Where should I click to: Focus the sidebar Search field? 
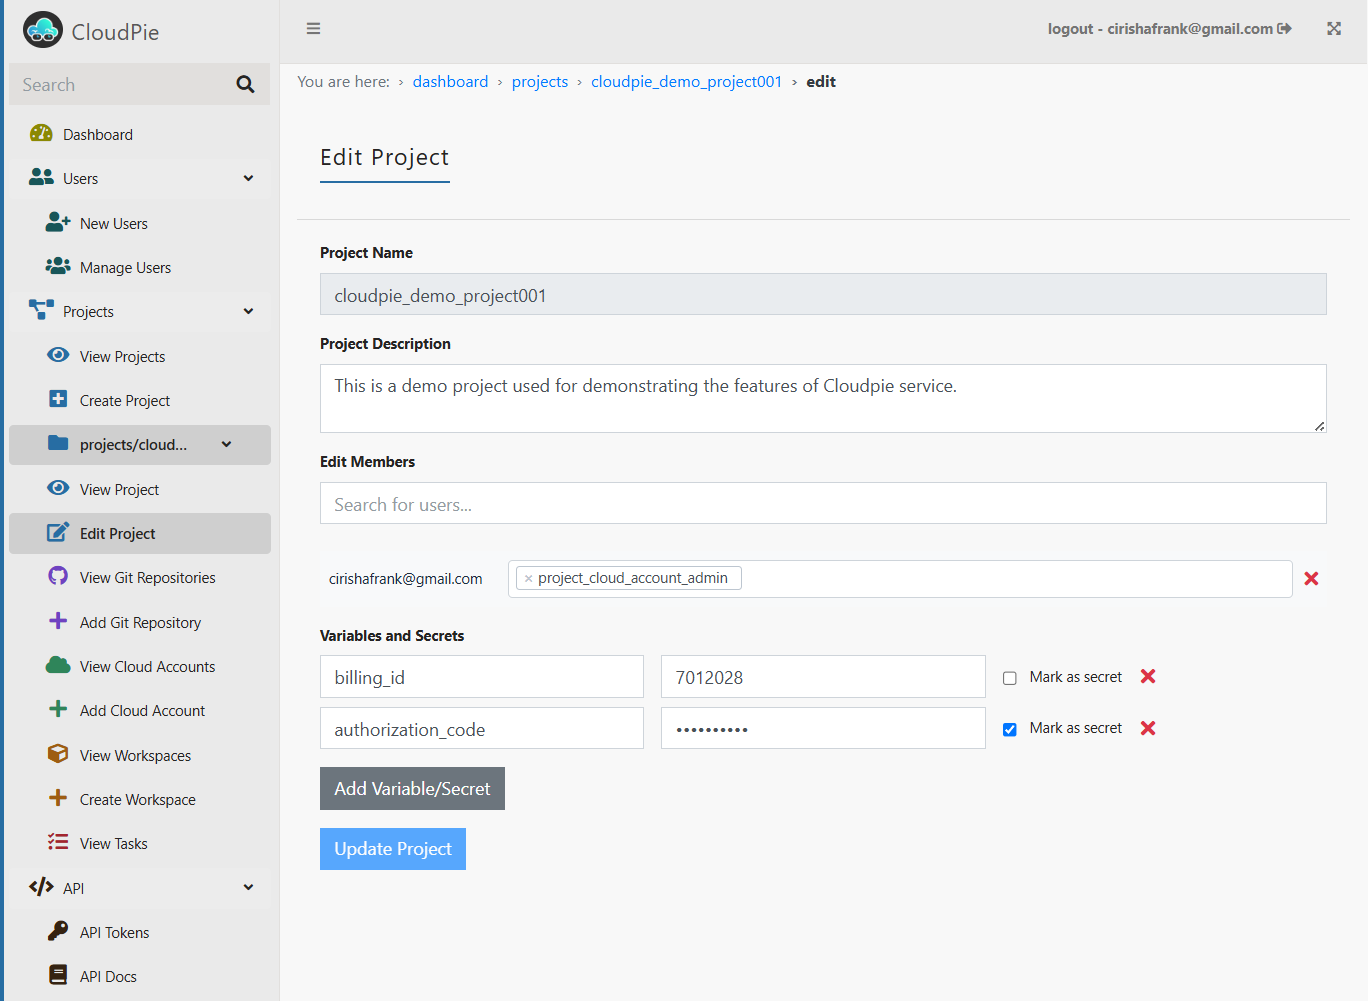click(x=120, y=85)
